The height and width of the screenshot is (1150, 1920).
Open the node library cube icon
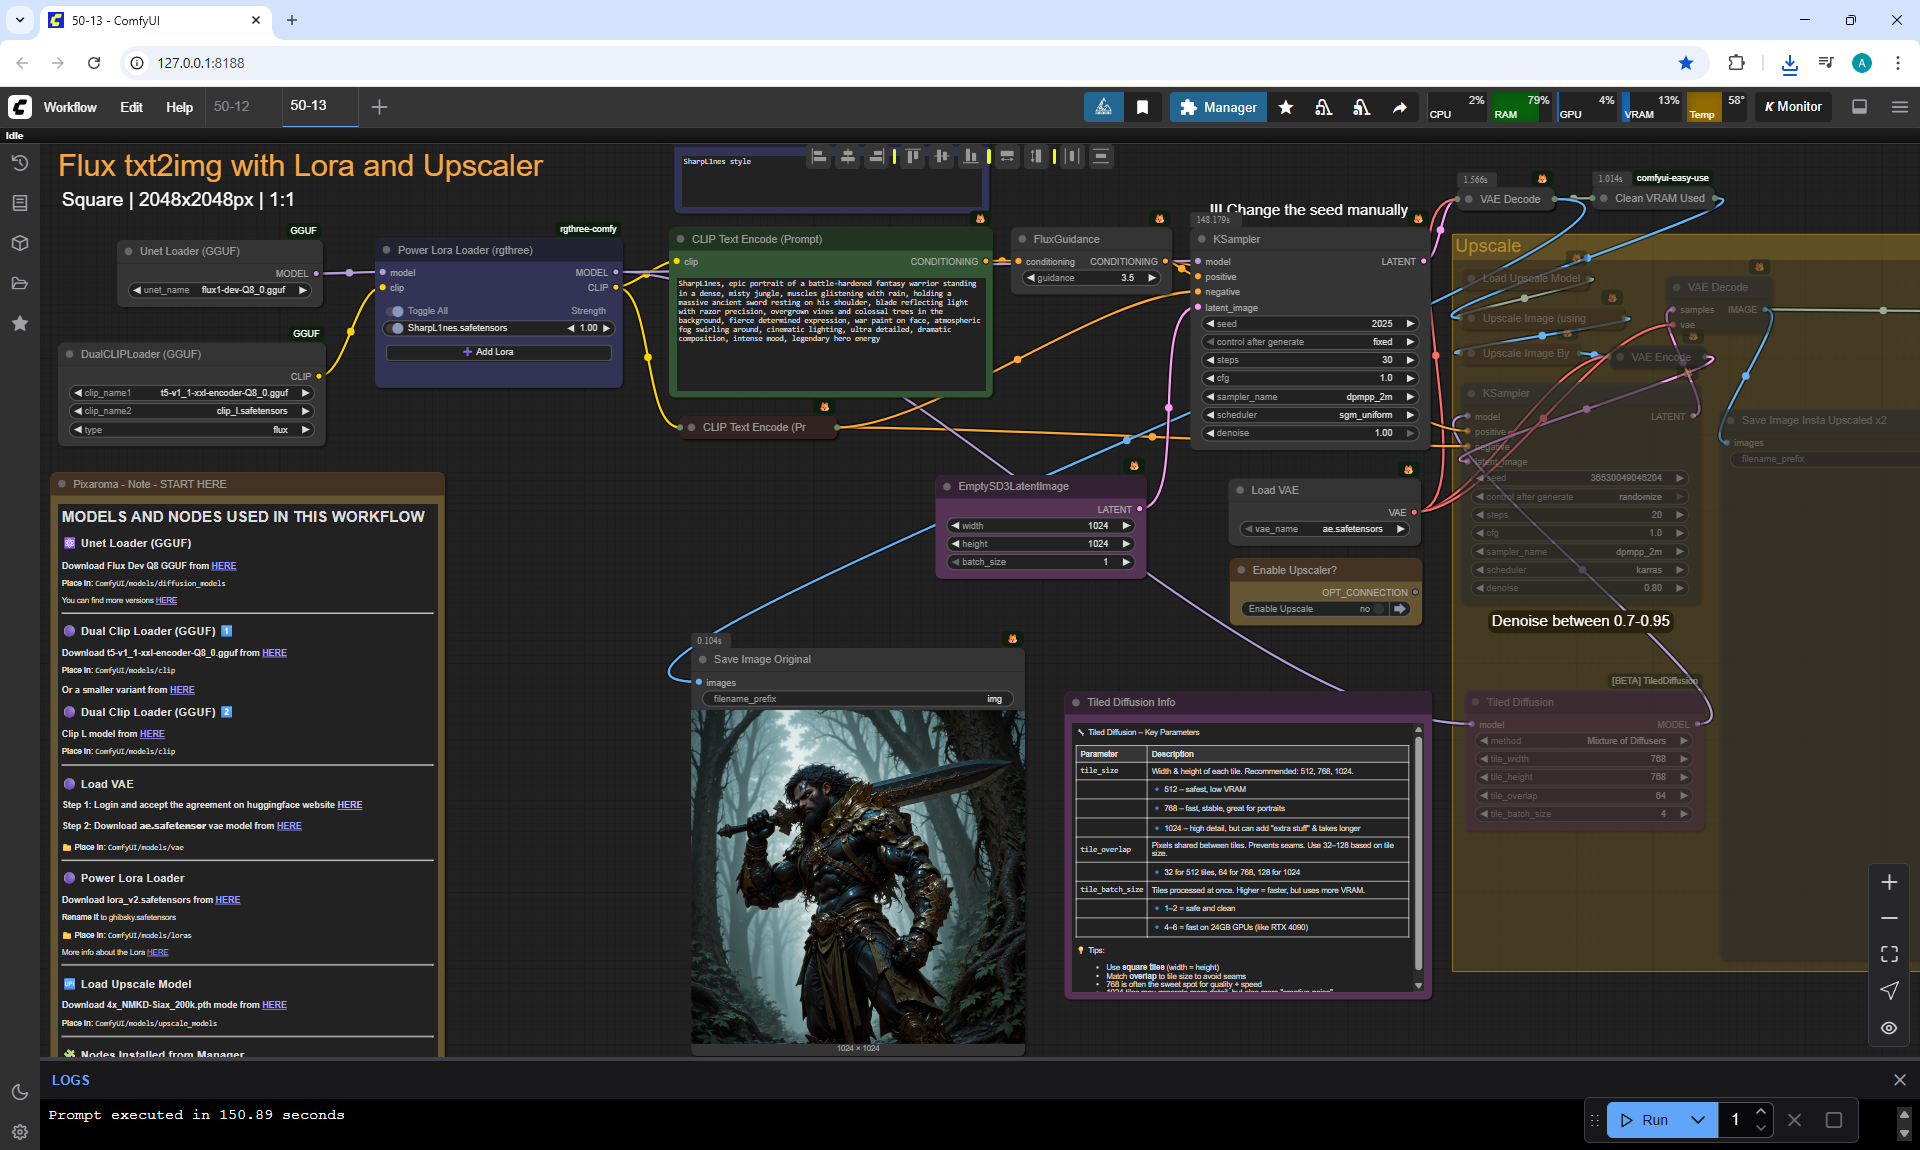pyautogui.click(x=19, y=243)
